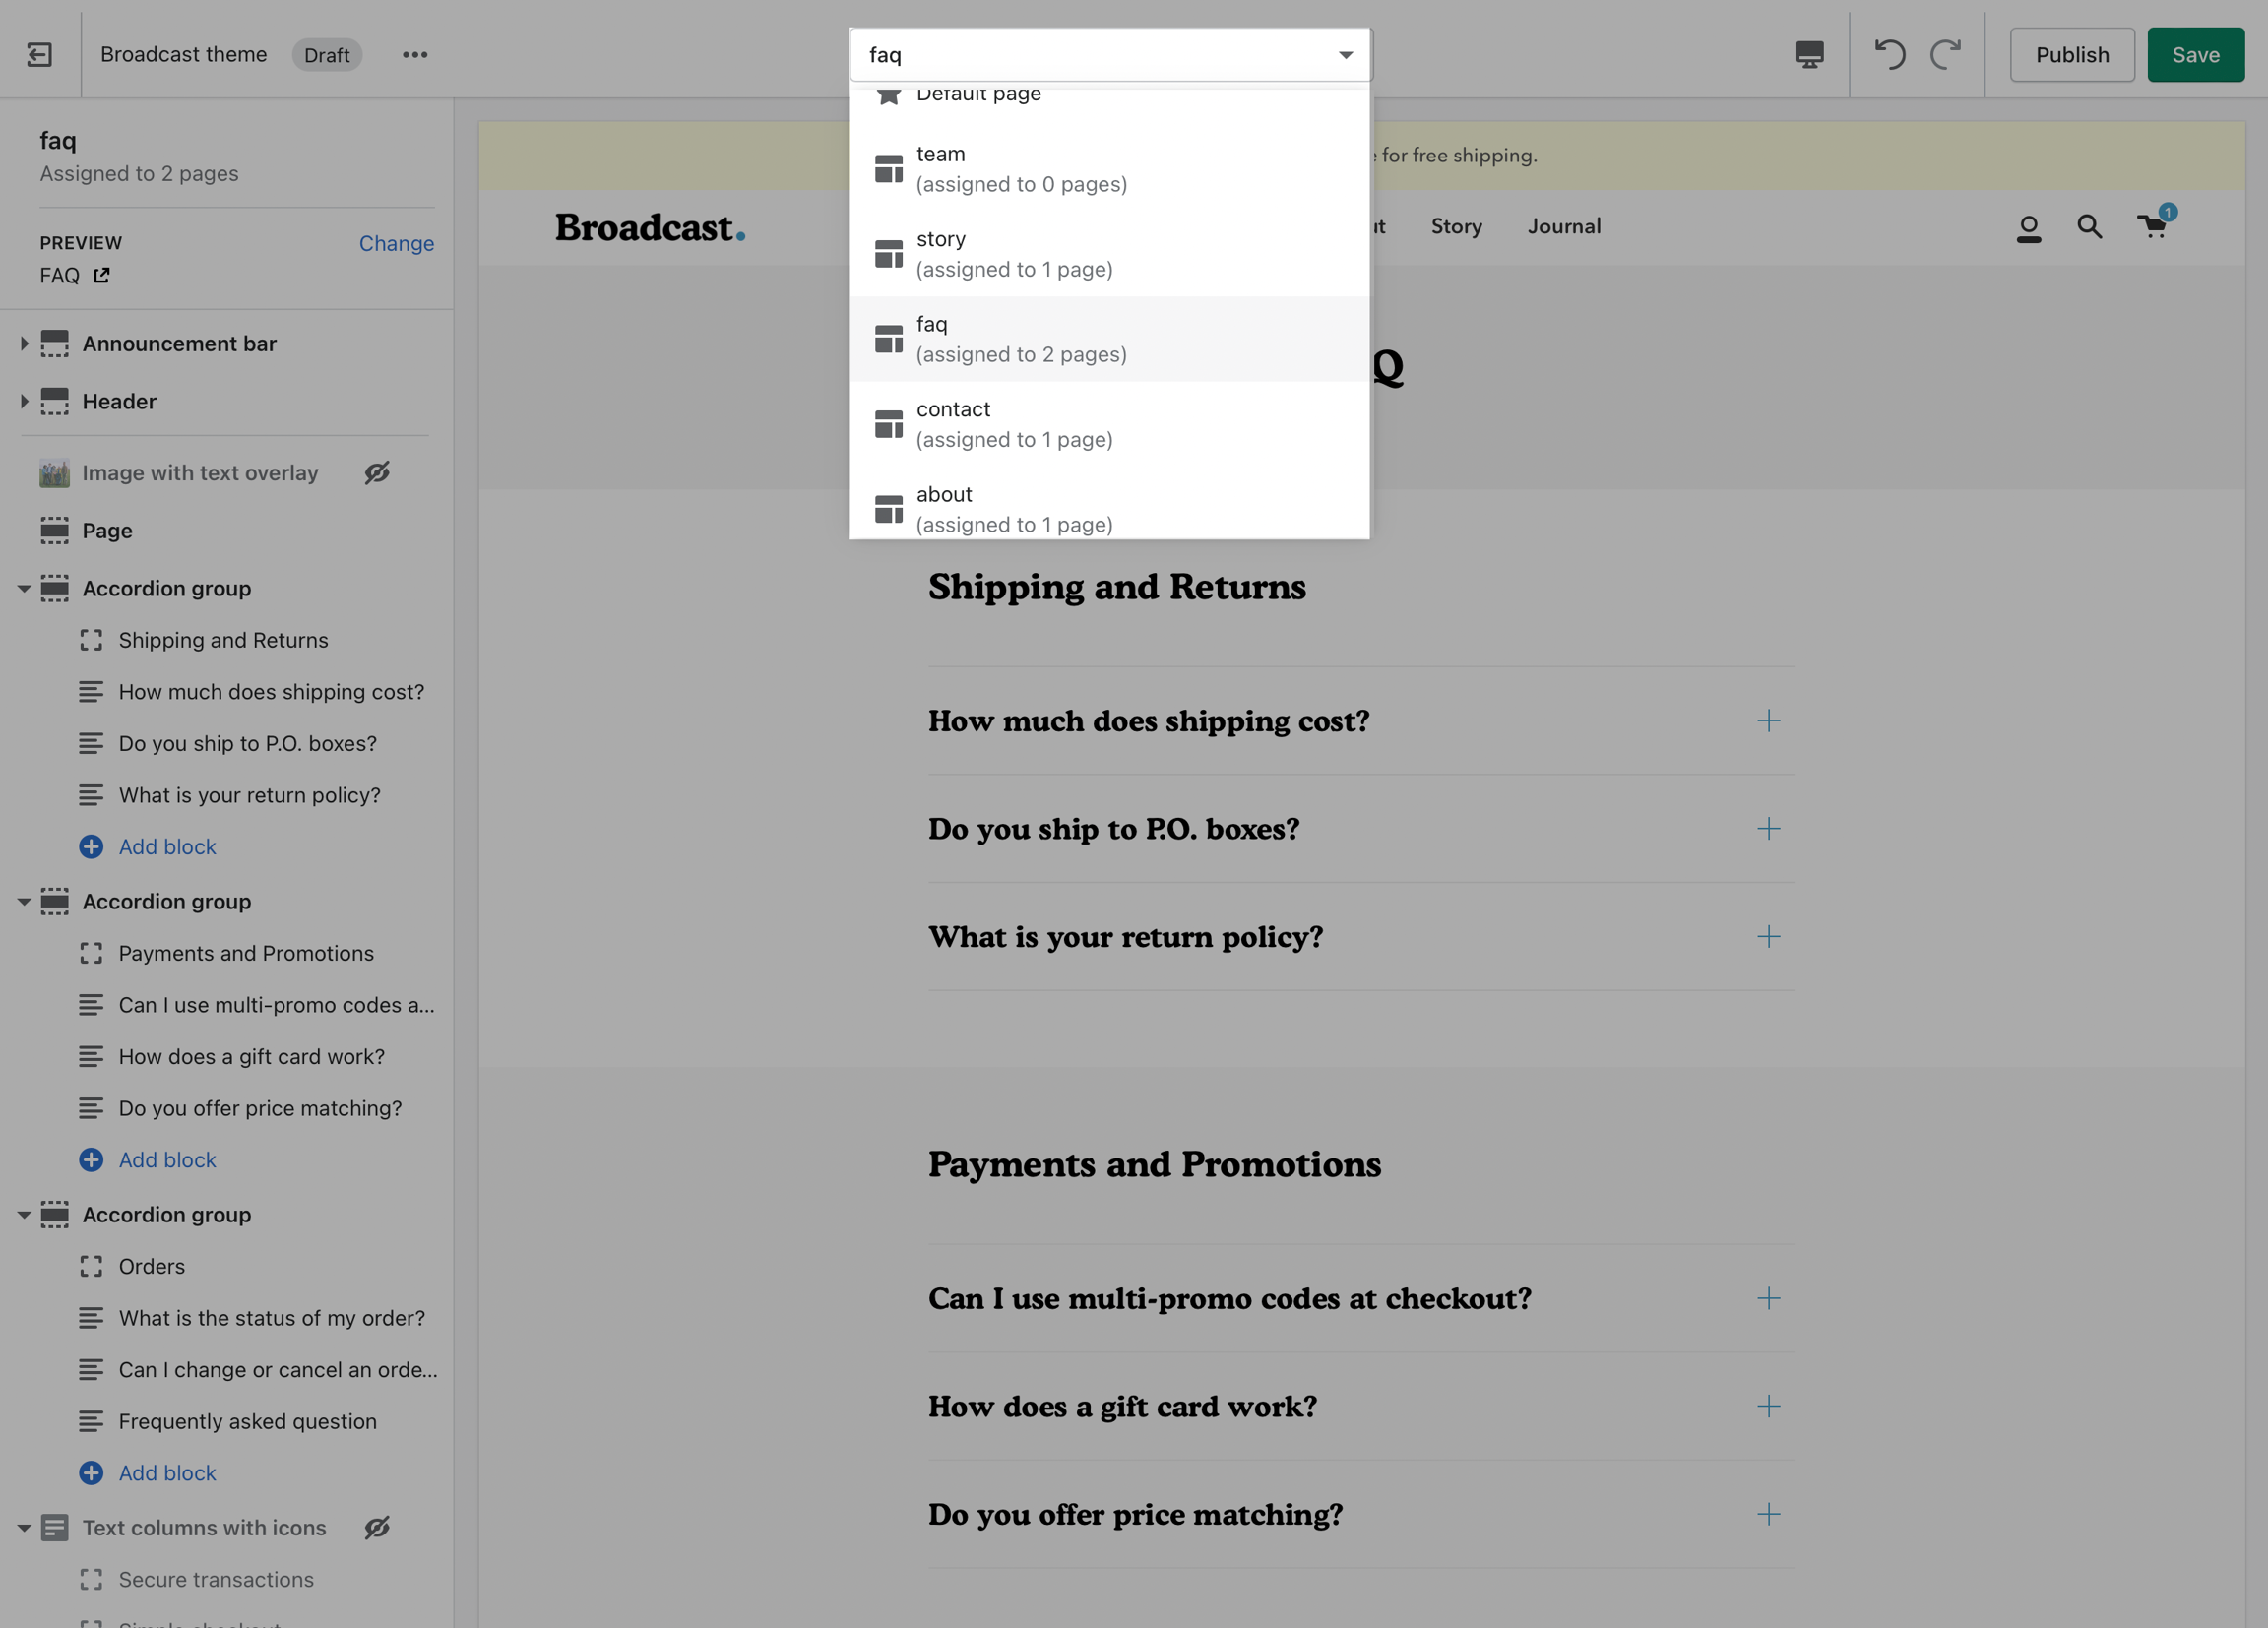2268x1628 pixels.
Task: Unhide the Text columns with icons section
Action: tap(377, 1527)
